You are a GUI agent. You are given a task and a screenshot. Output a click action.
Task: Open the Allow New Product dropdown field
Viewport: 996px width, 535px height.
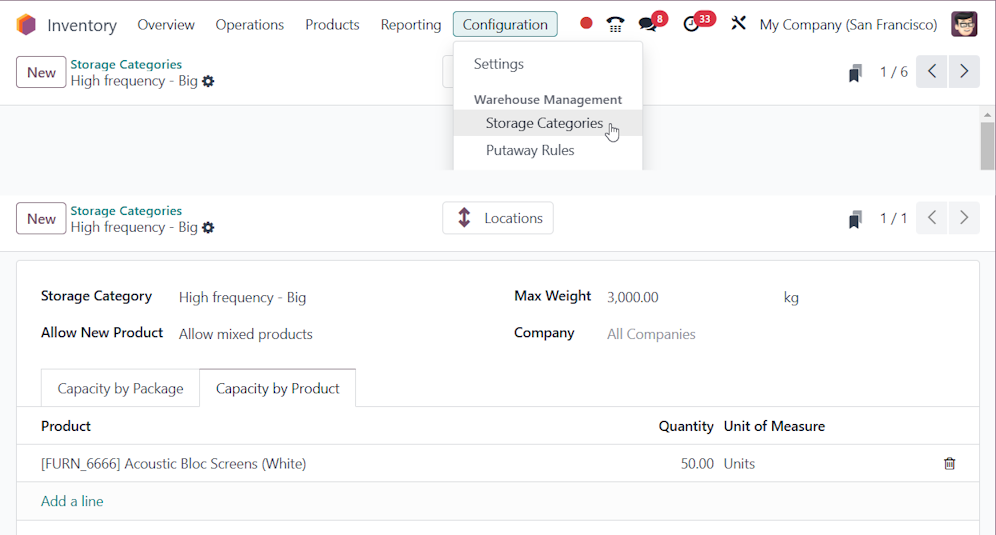point(332,334)
